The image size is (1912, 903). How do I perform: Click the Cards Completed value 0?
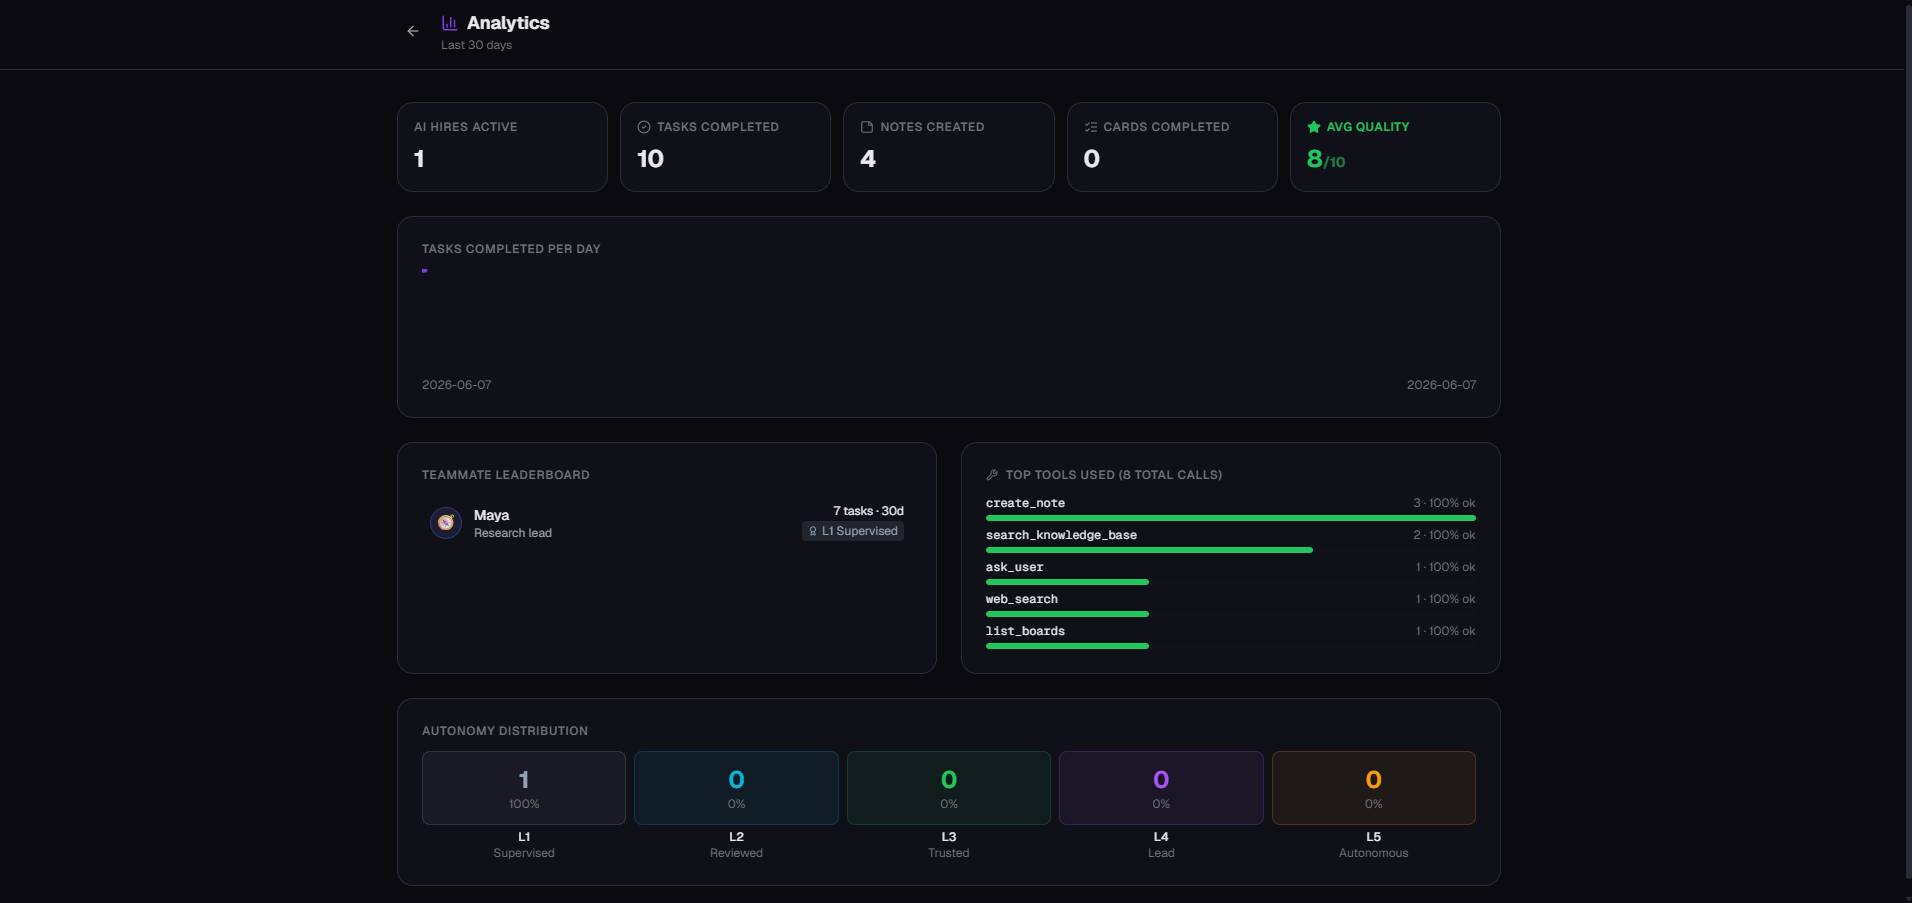[x=1092, y=159]
